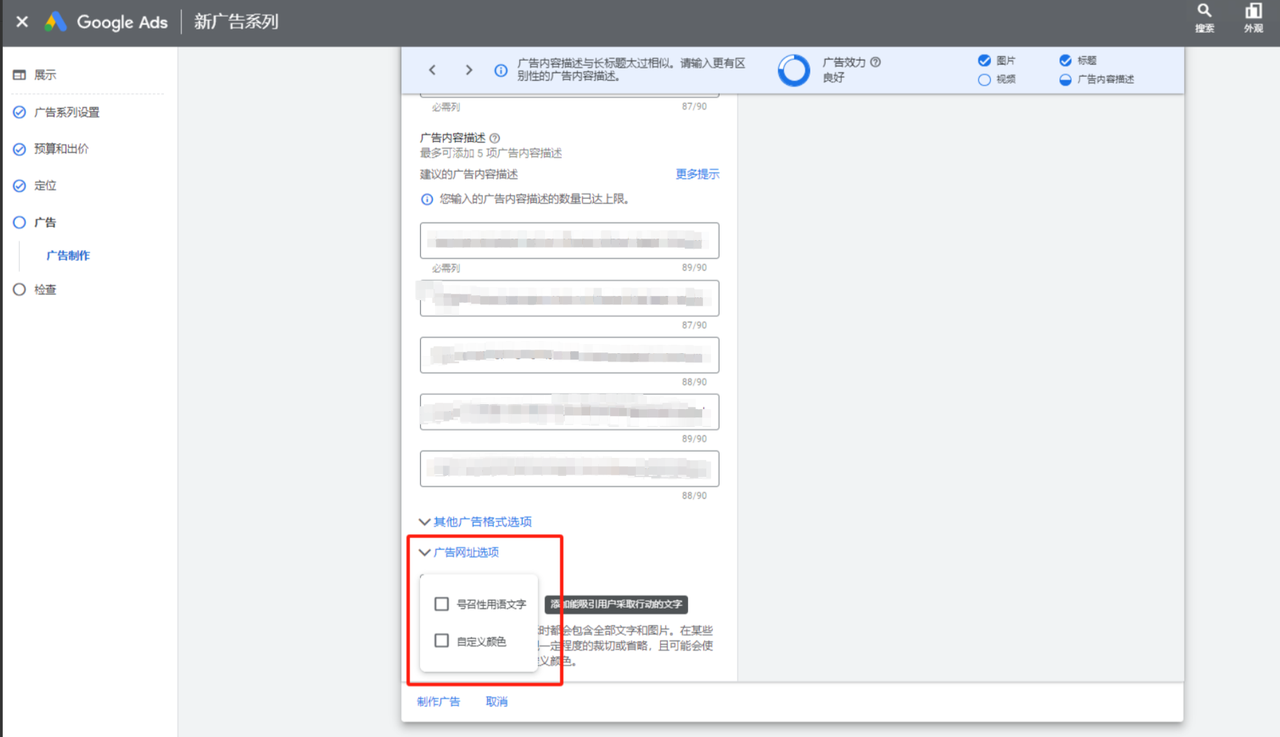
Task: Open 广告系列设置 step in sidebar
Action: (67, 112)
